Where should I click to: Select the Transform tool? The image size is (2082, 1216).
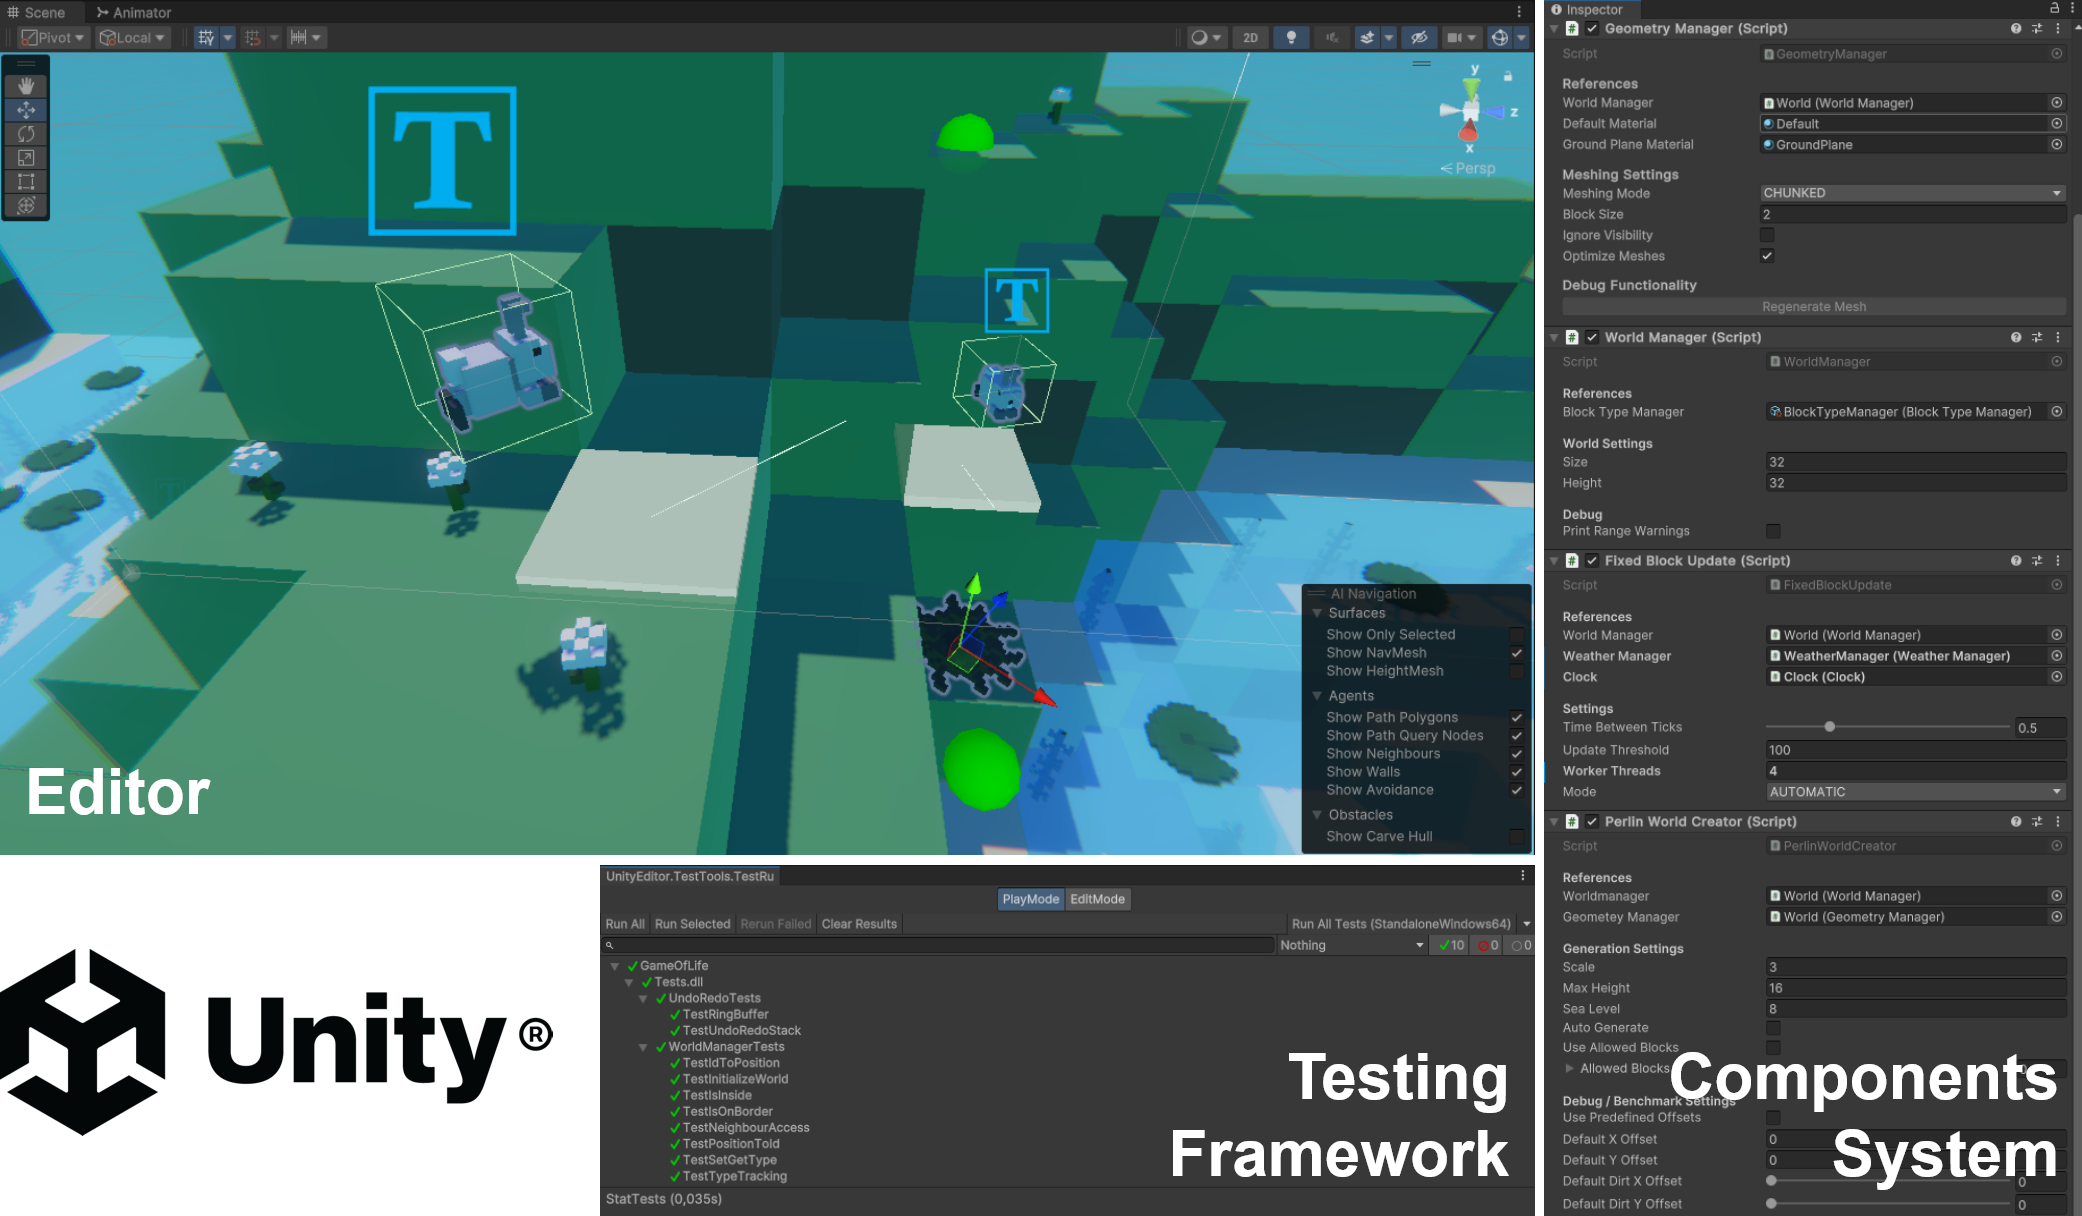tap(26, 206)
